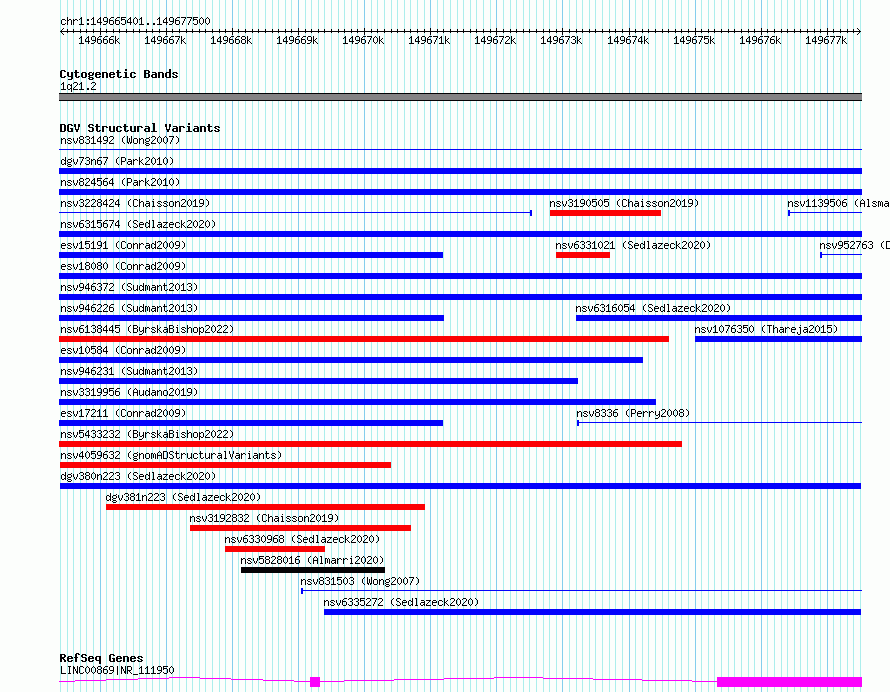The width and height of the screenshot is (890, 692).
Task: Click the Cytogenetic Bands track title
Action: point(119,74)
